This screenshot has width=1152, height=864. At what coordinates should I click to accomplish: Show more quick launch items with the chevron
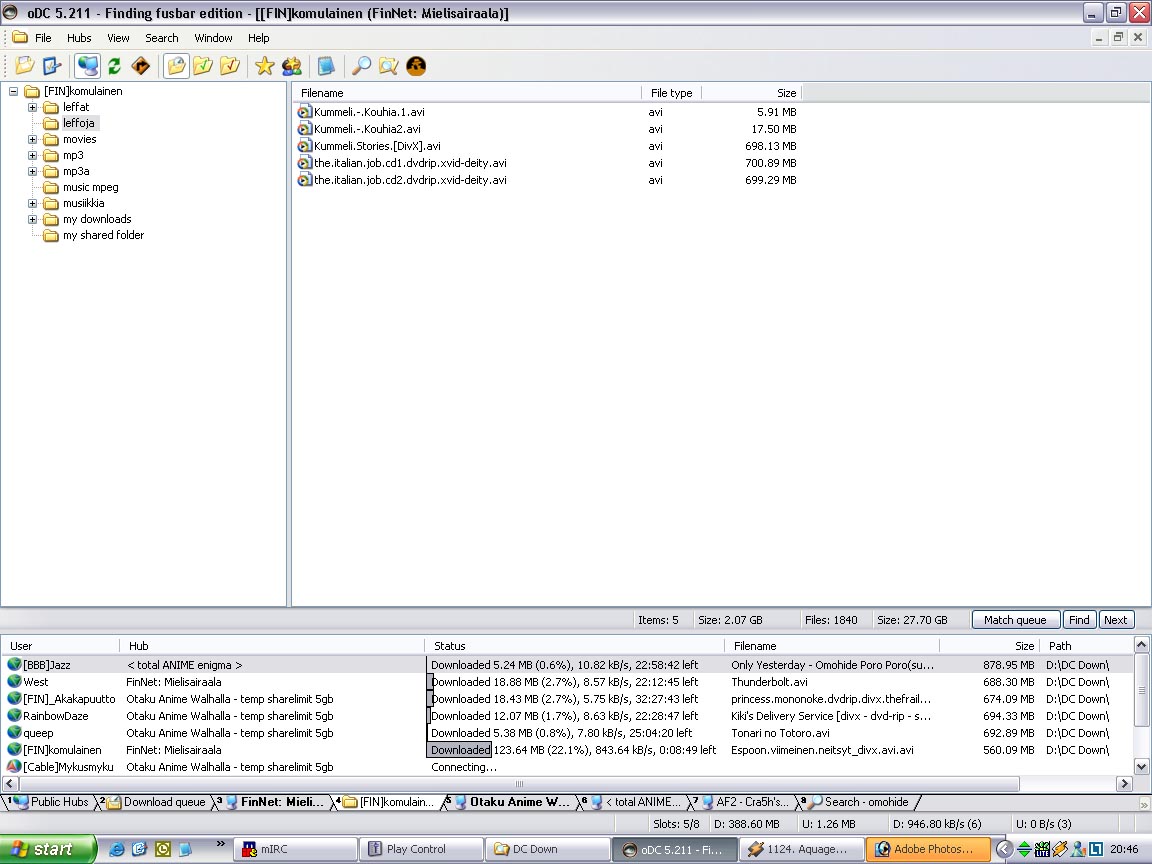pyautogui.click(x=220, y=843)
